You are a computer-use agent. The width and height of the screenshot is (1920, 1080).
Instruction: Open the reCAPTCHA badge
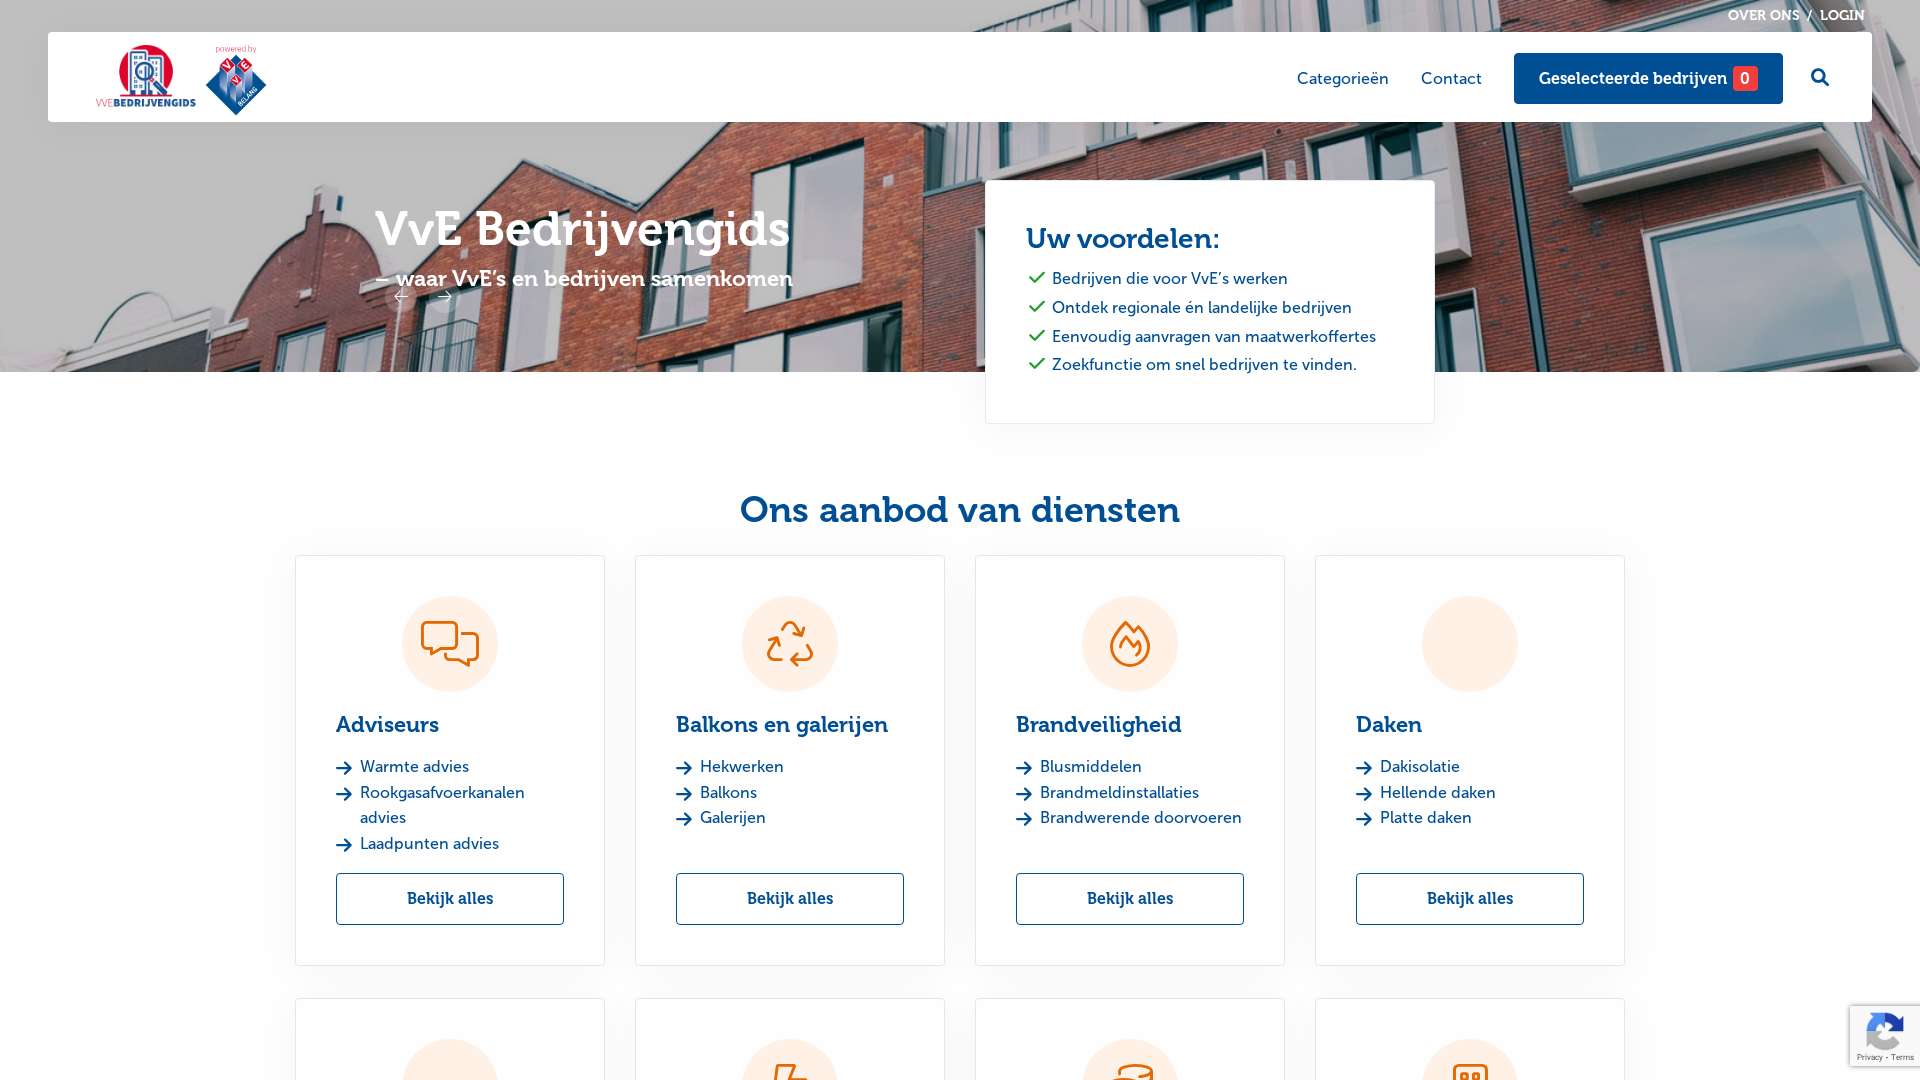tap(1885, 1036)
